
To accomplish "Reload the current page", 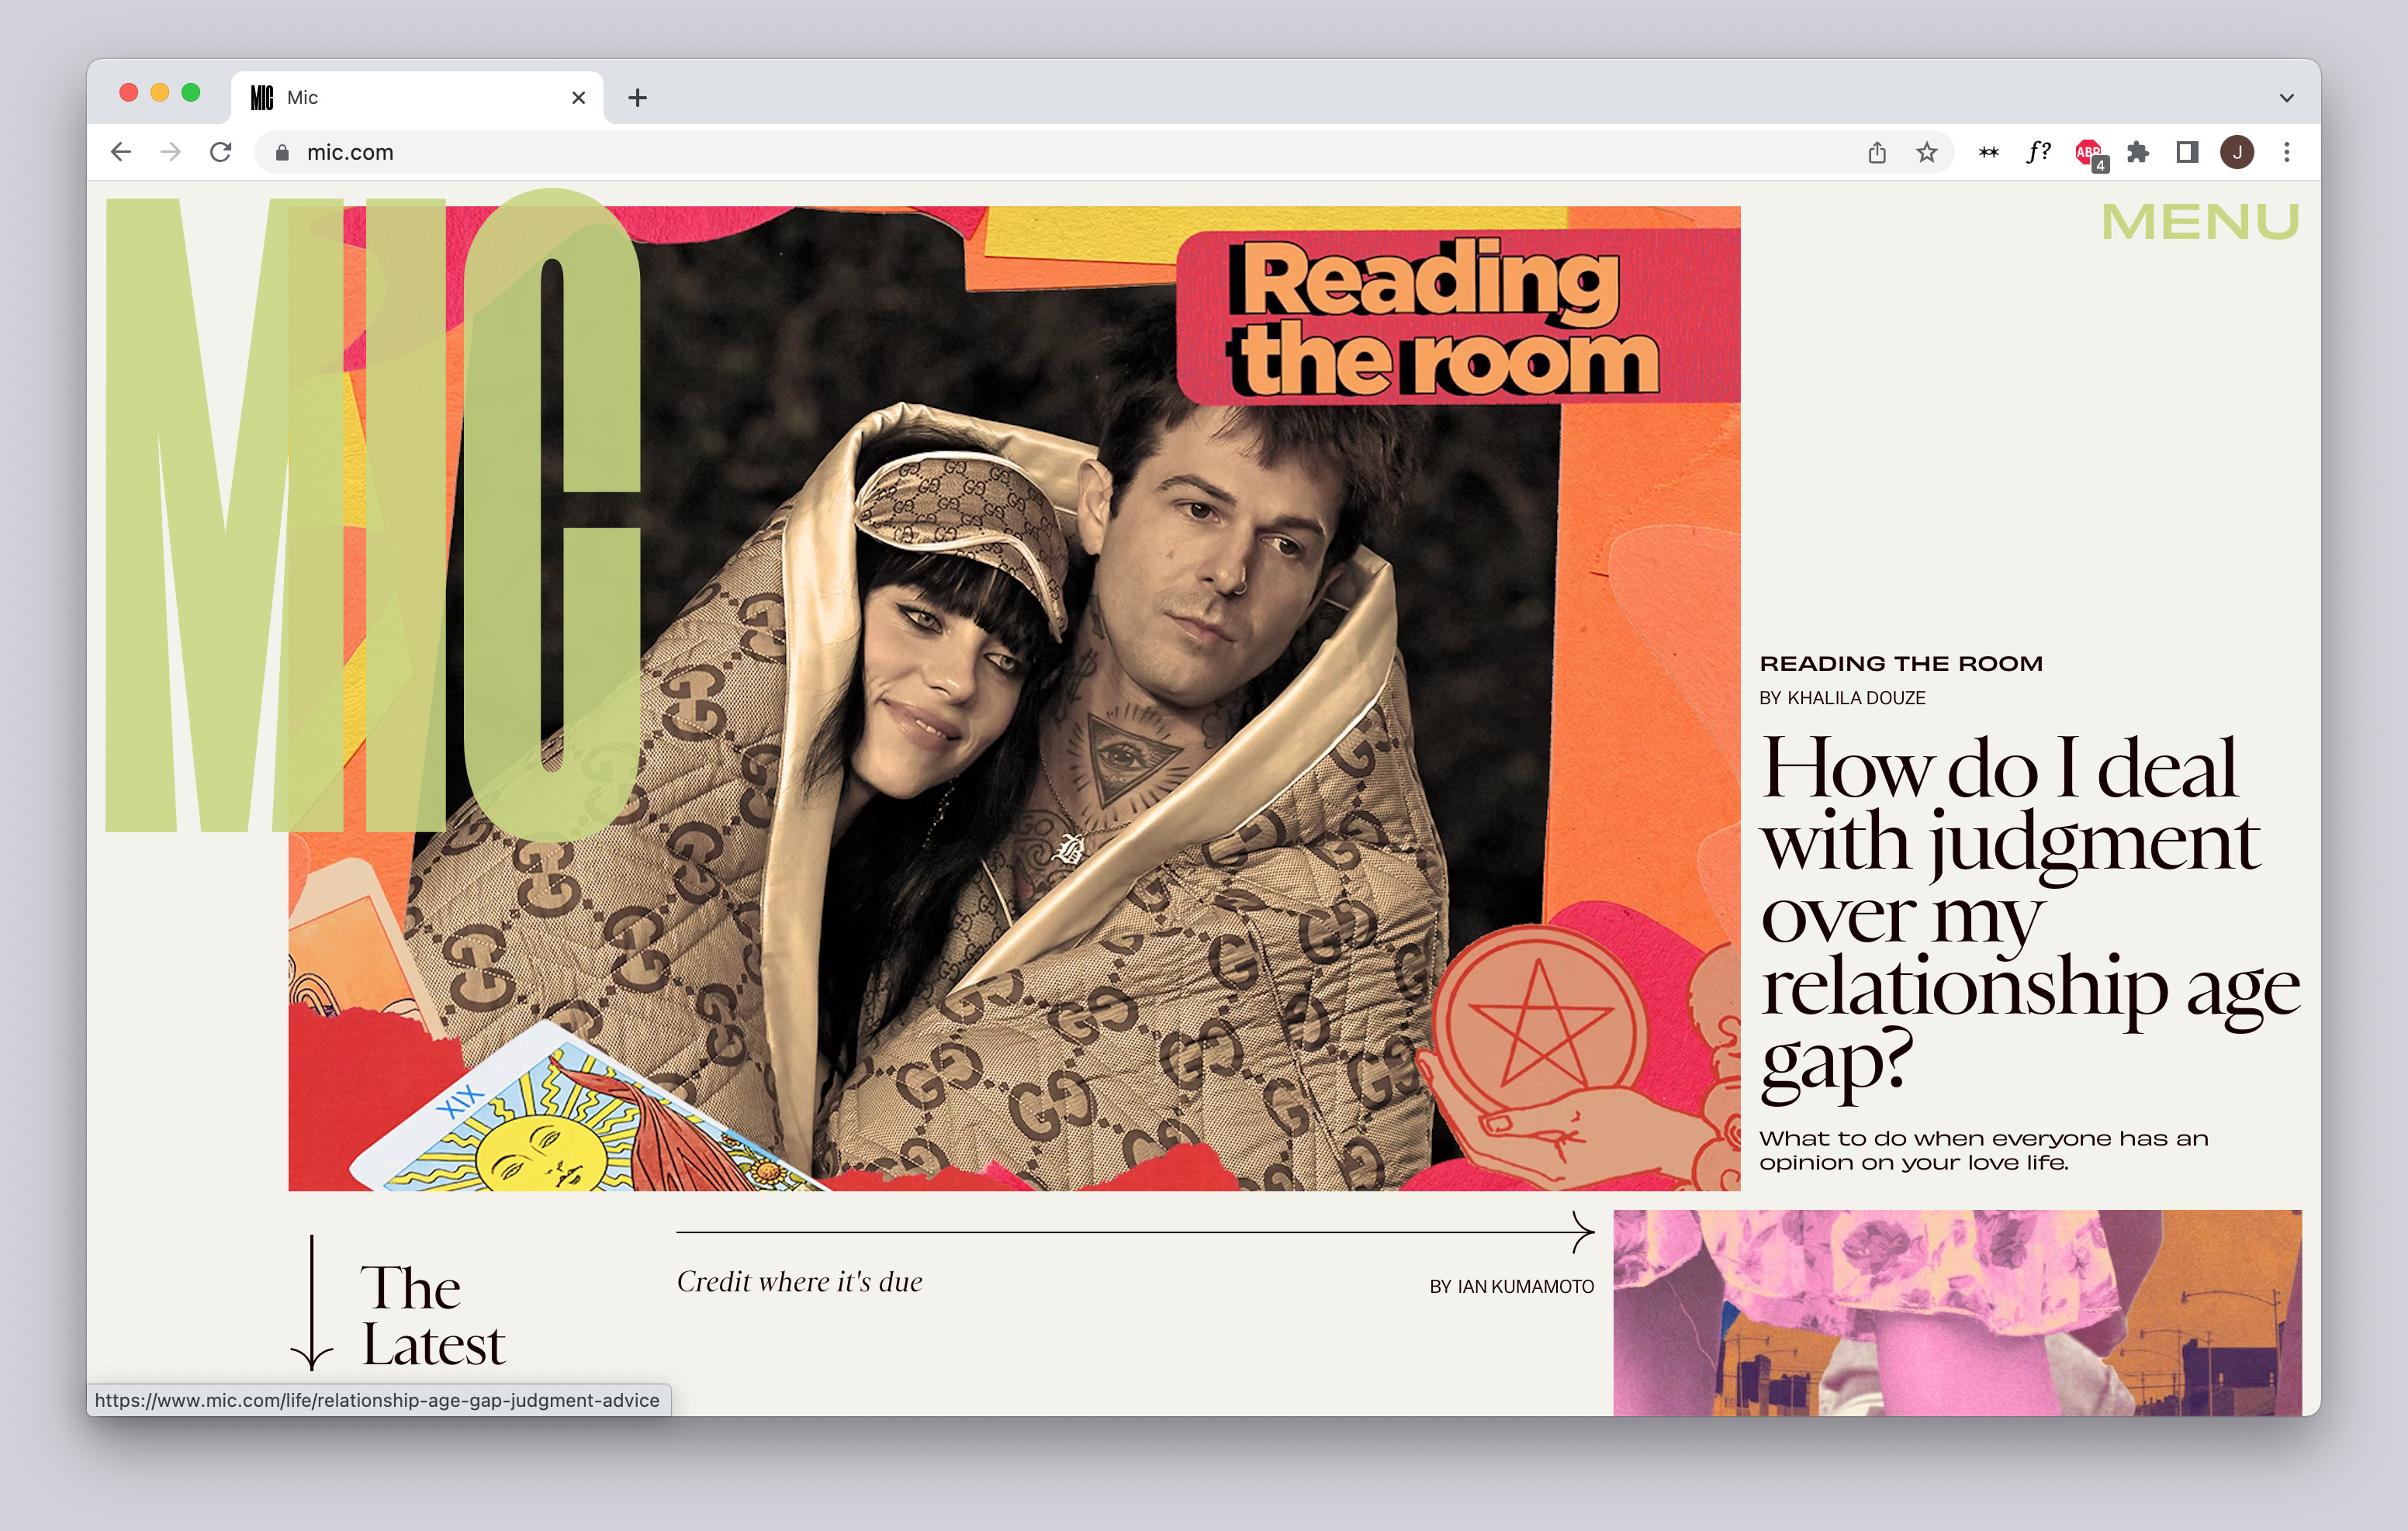I will [221, 152].
